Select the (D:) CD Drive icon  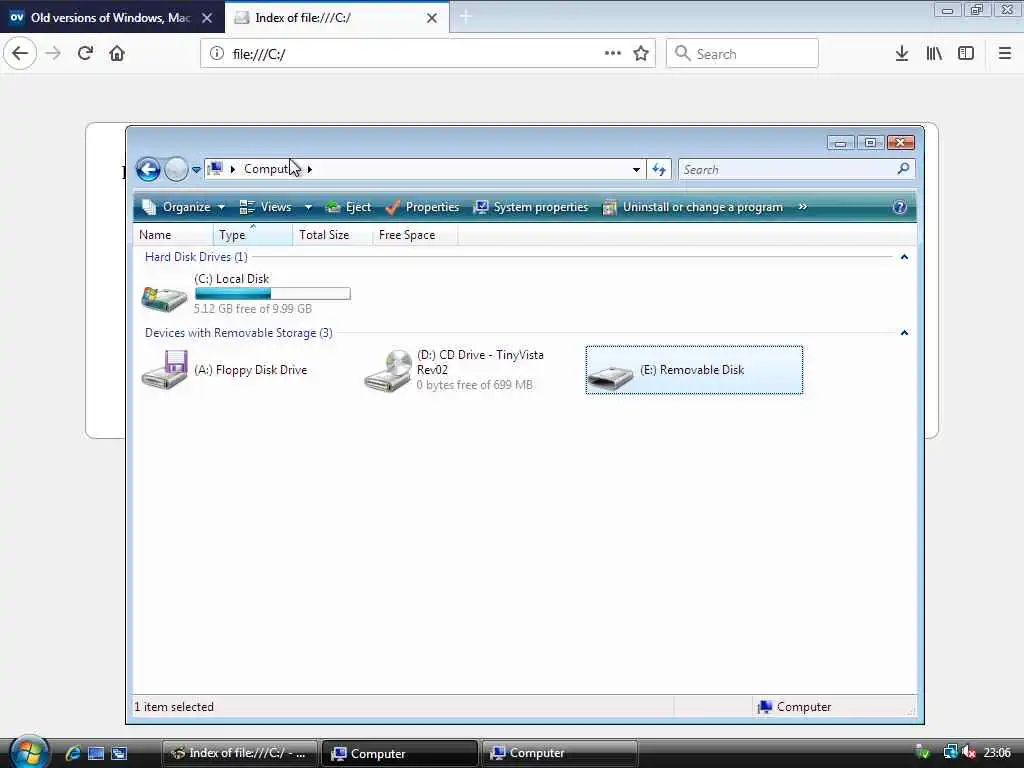[x=388, y=371]
